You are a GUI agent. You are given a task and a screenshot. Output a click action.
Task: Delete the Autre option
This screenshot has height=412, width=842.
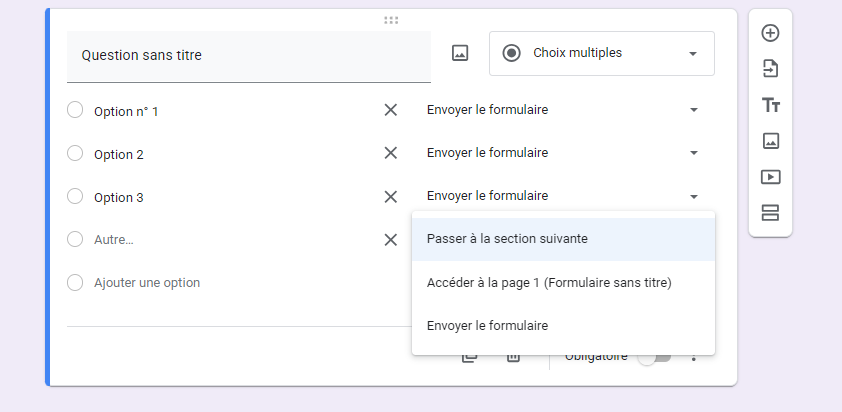390,240
